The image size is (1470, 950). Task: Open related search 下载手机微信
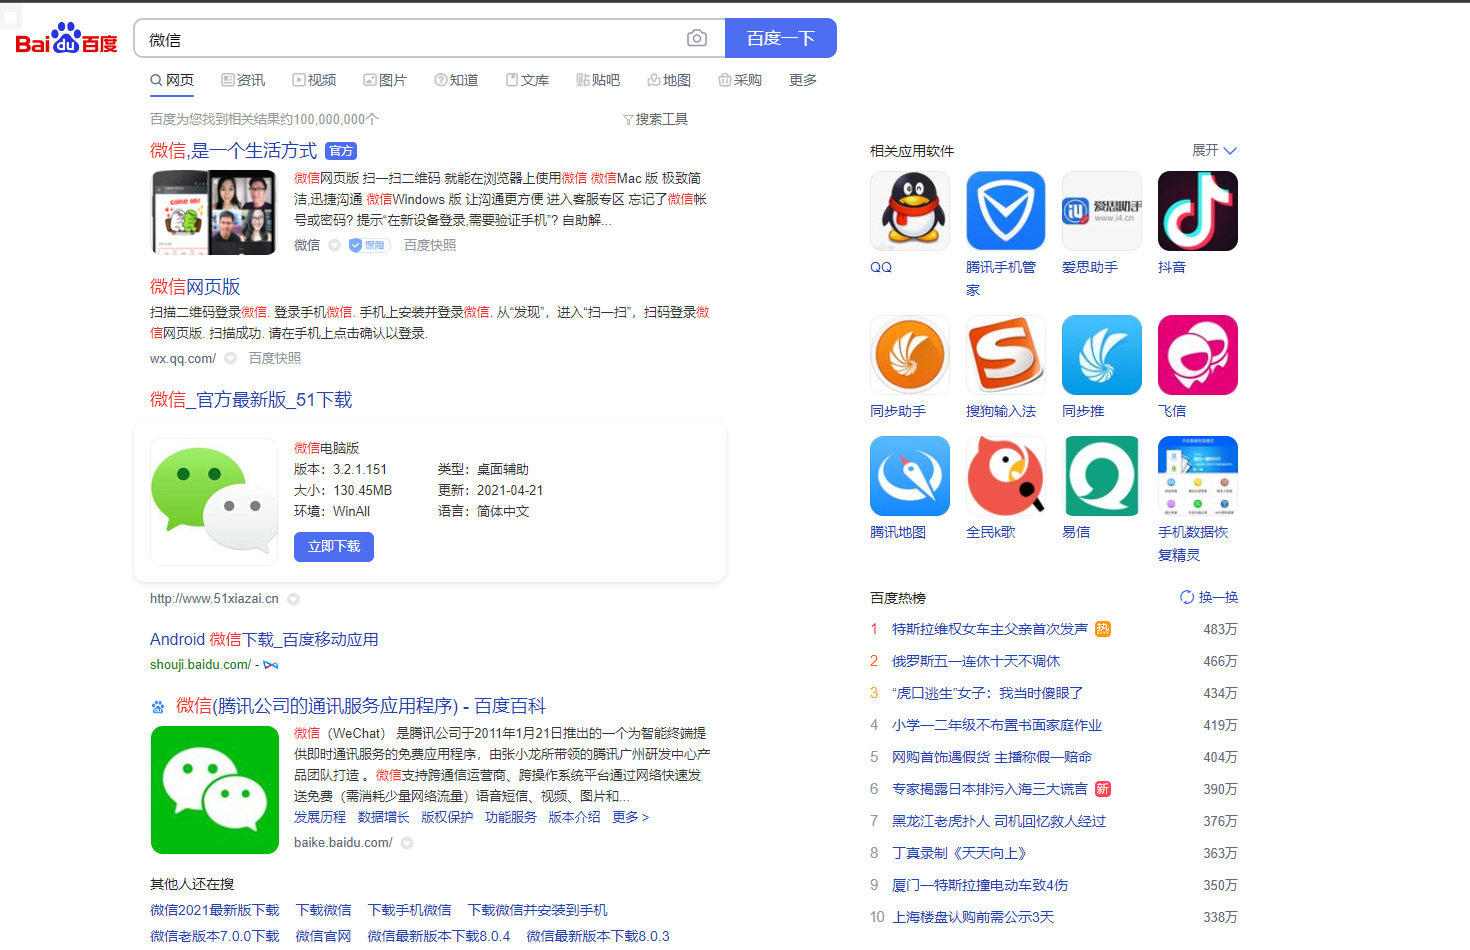coord(409,910)
